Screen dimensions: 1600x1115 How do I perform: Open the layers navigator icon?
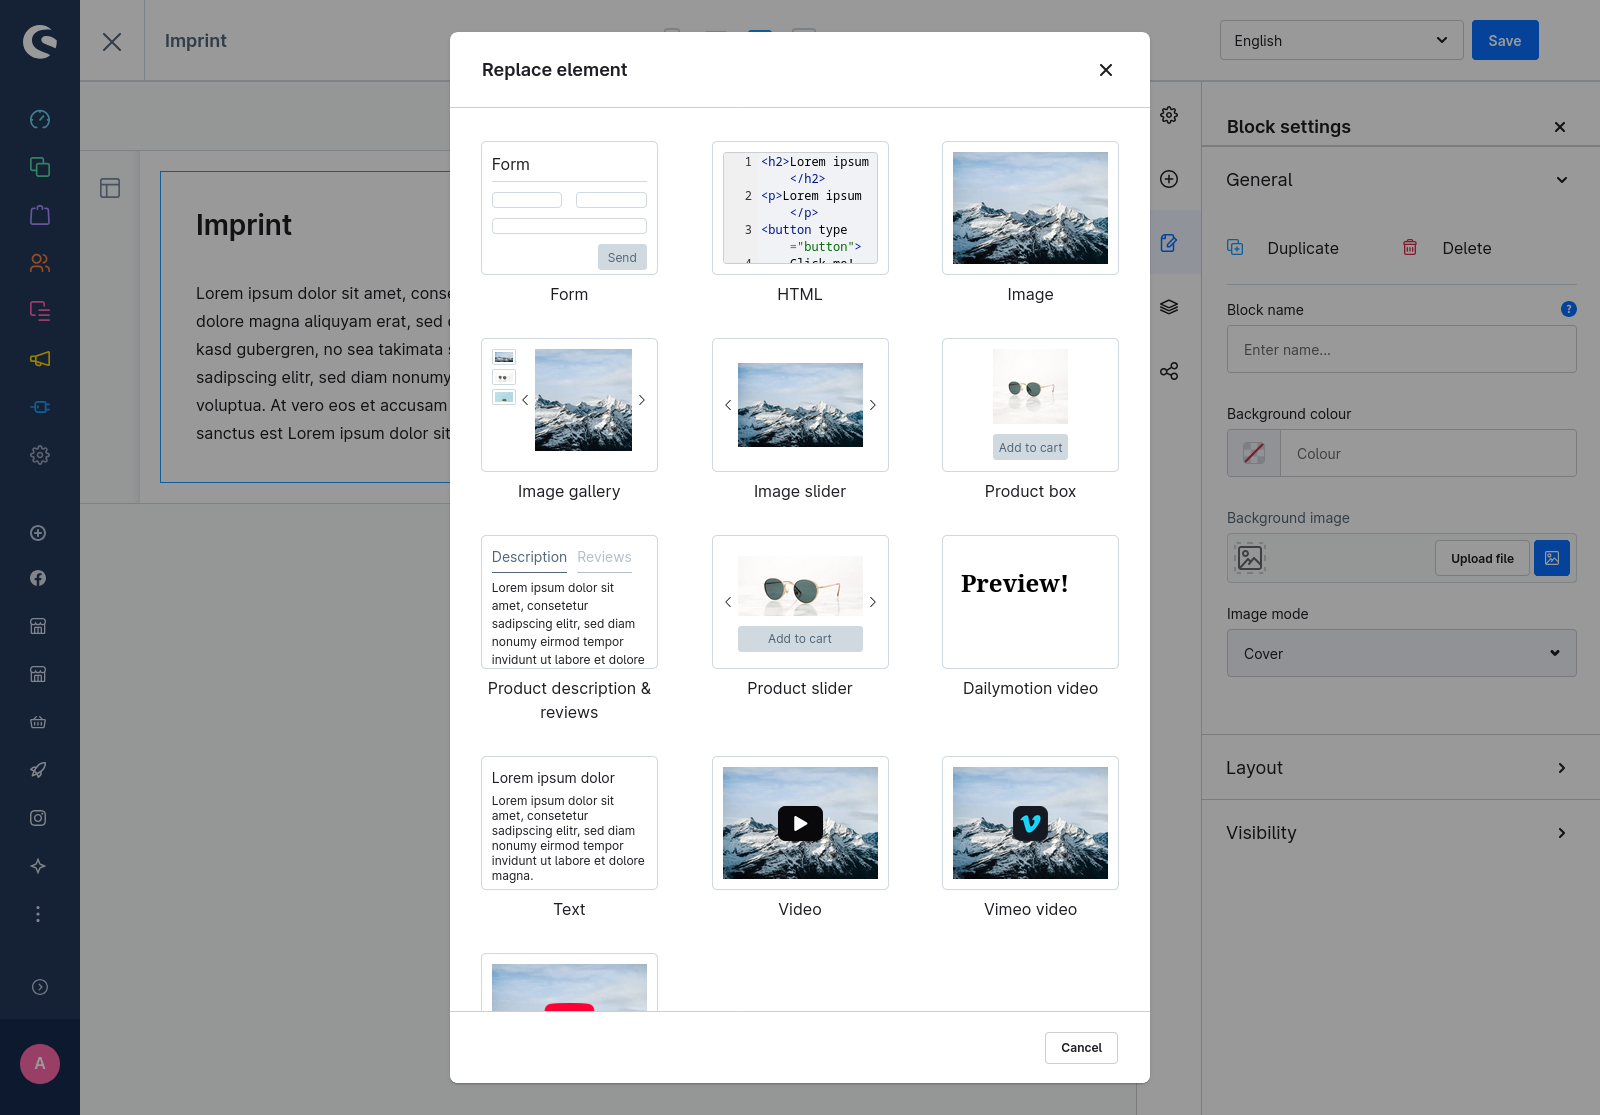click(x=1169, y=307)
